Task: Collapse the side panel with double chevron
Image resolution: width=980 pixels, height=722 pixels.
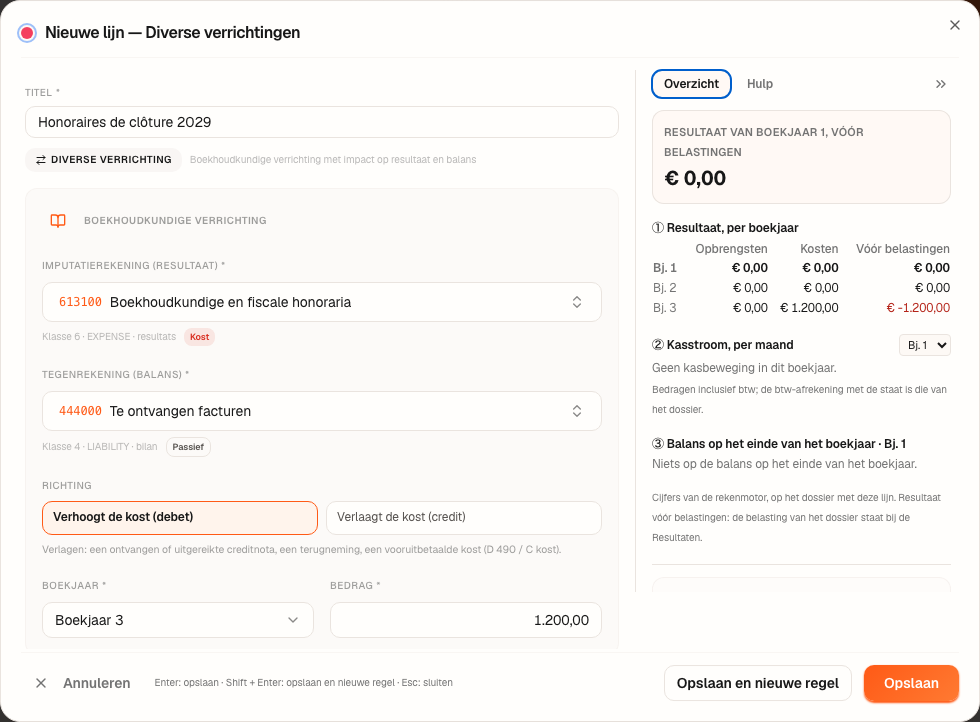Action: (941, 84)
